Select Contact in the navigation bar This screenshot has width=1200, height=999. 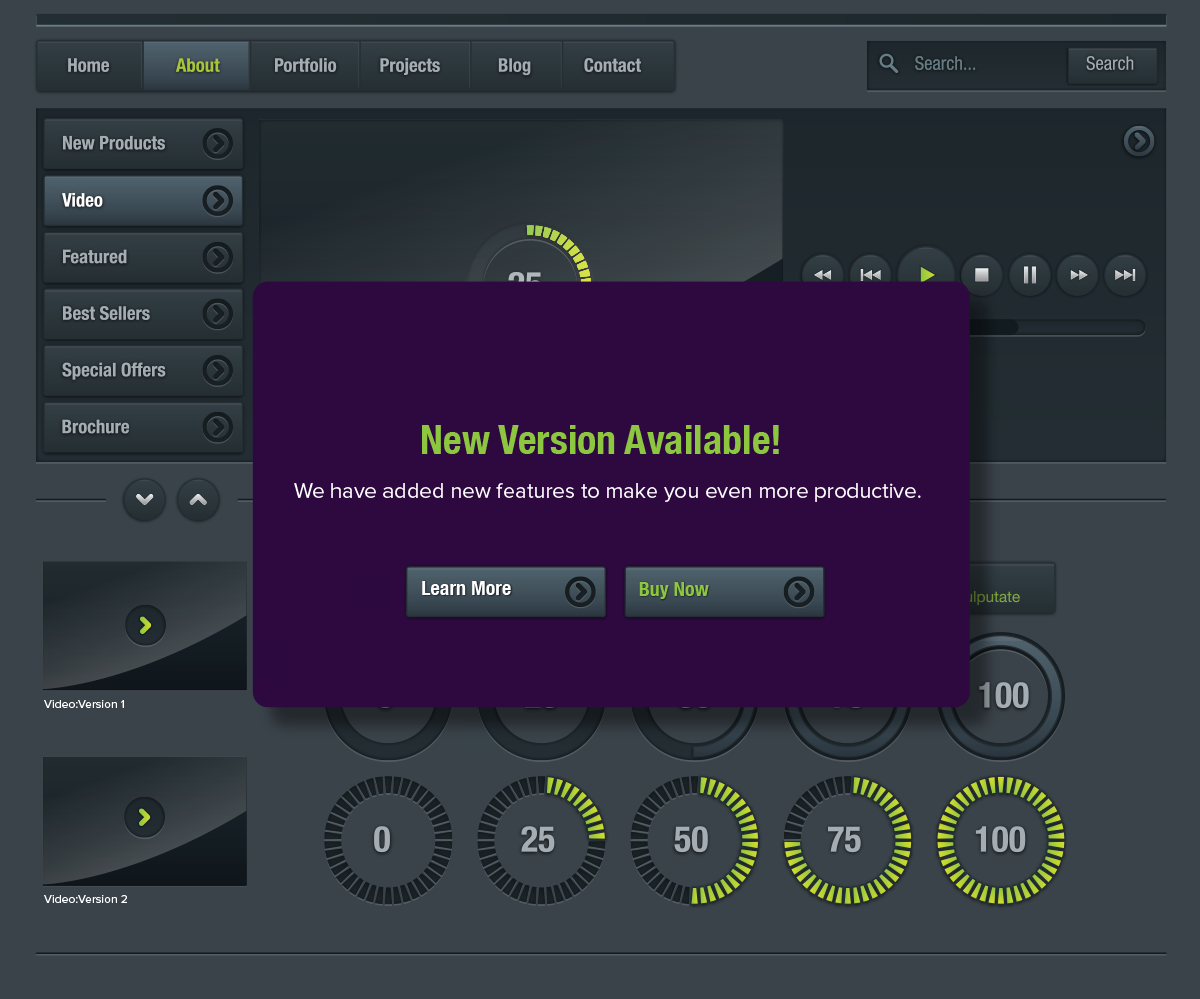pos(612,66)
